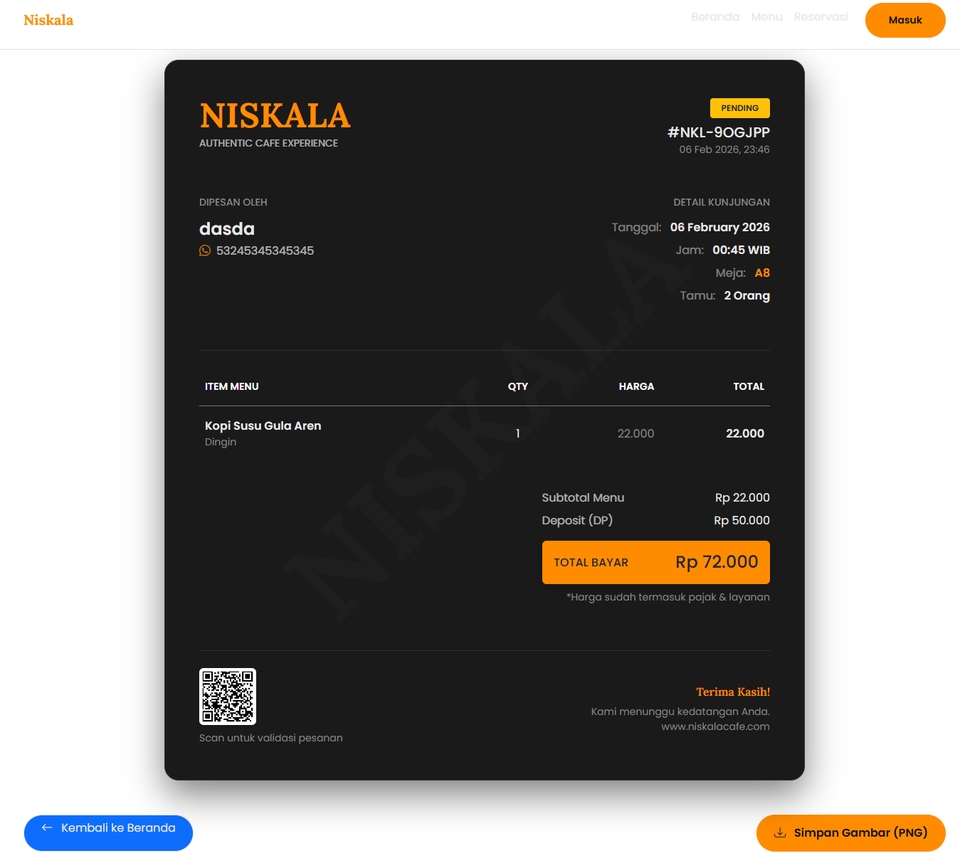The height and width of the screenshot is (868, 960).
Task: Click the visit time 00:45 WIB
Action: click(x=741, y=250)
